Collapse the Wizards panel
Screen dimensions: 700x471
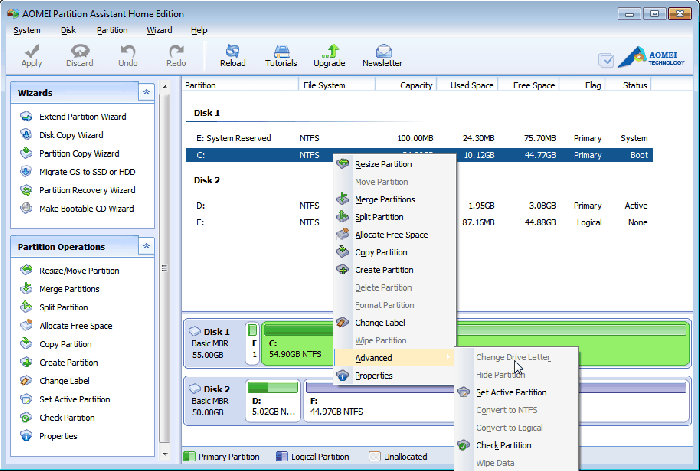pyautogui.click(x=146, y=93)
